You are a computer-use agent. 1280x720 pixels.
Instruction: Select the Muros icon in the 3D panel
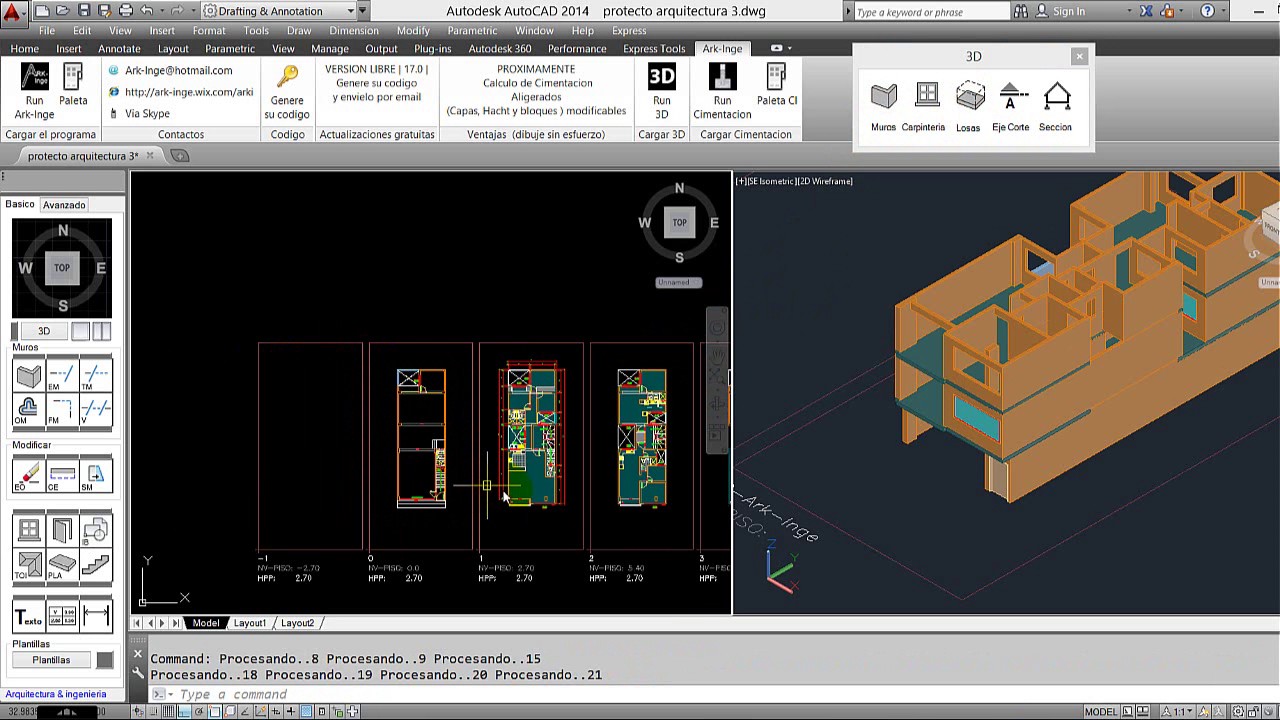(883, 97)
